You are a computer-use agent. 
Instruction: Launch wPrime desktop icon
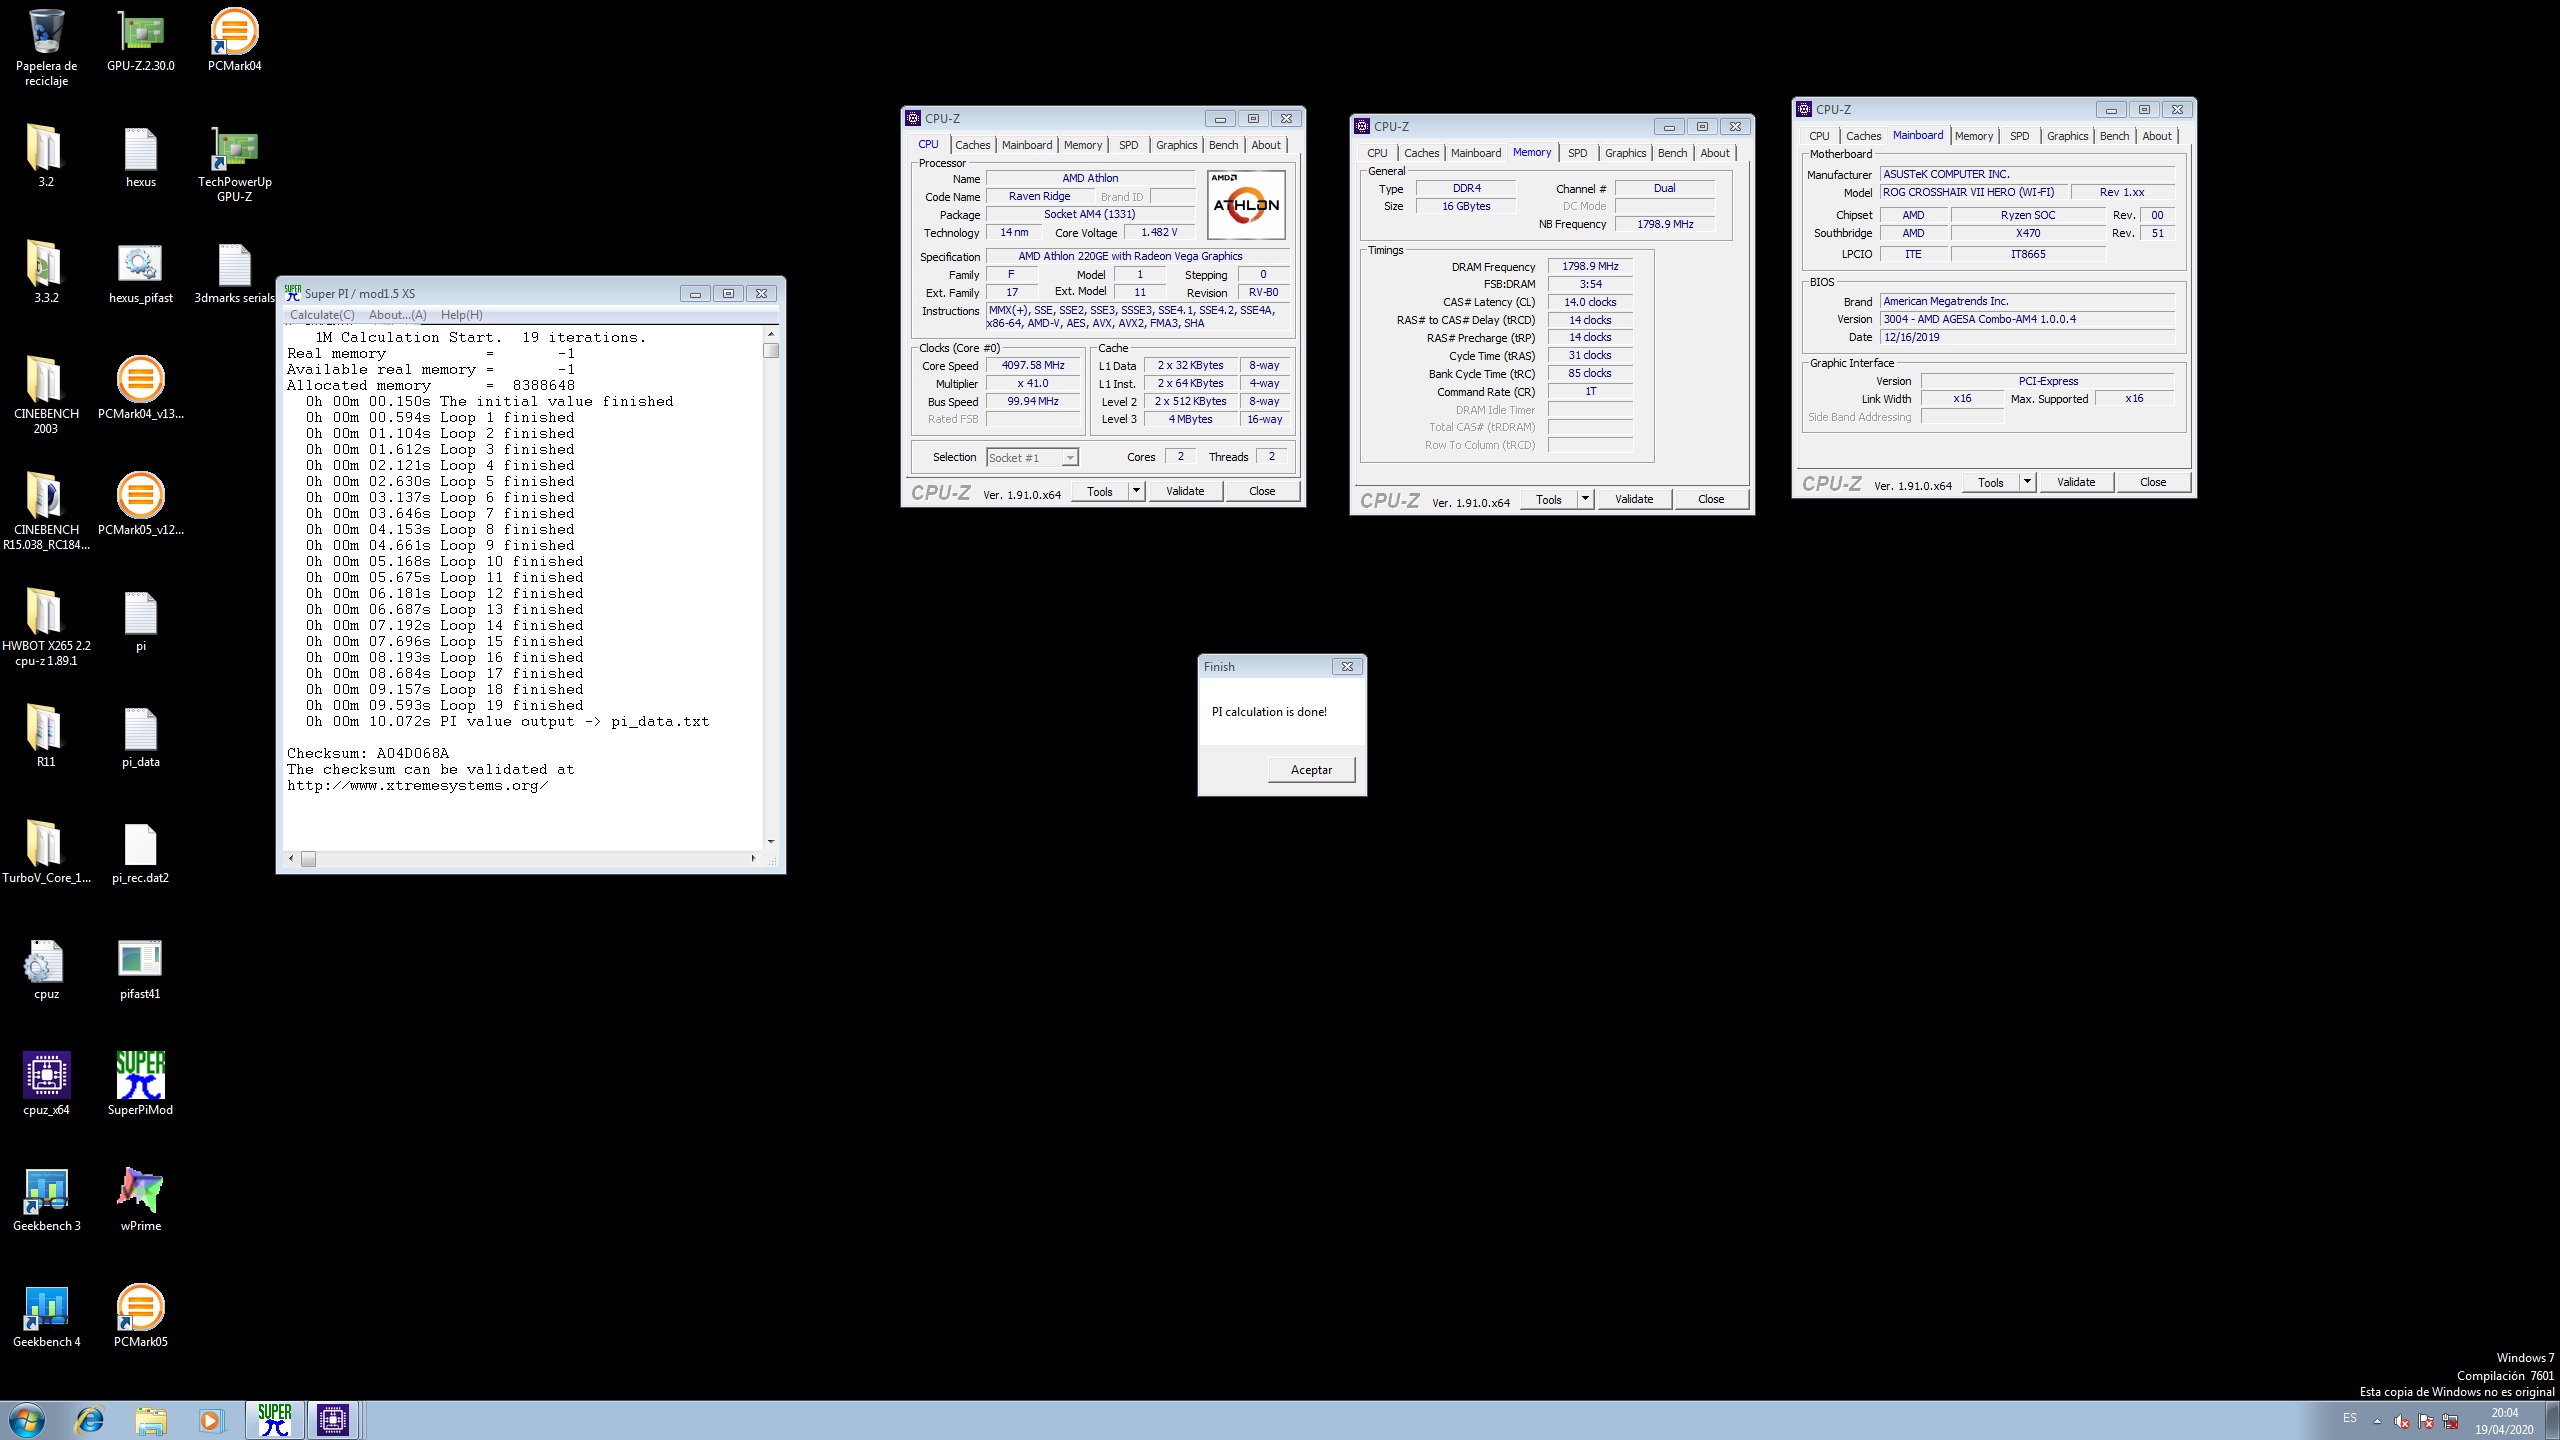pyautogui.click(x=141, y=1201)
